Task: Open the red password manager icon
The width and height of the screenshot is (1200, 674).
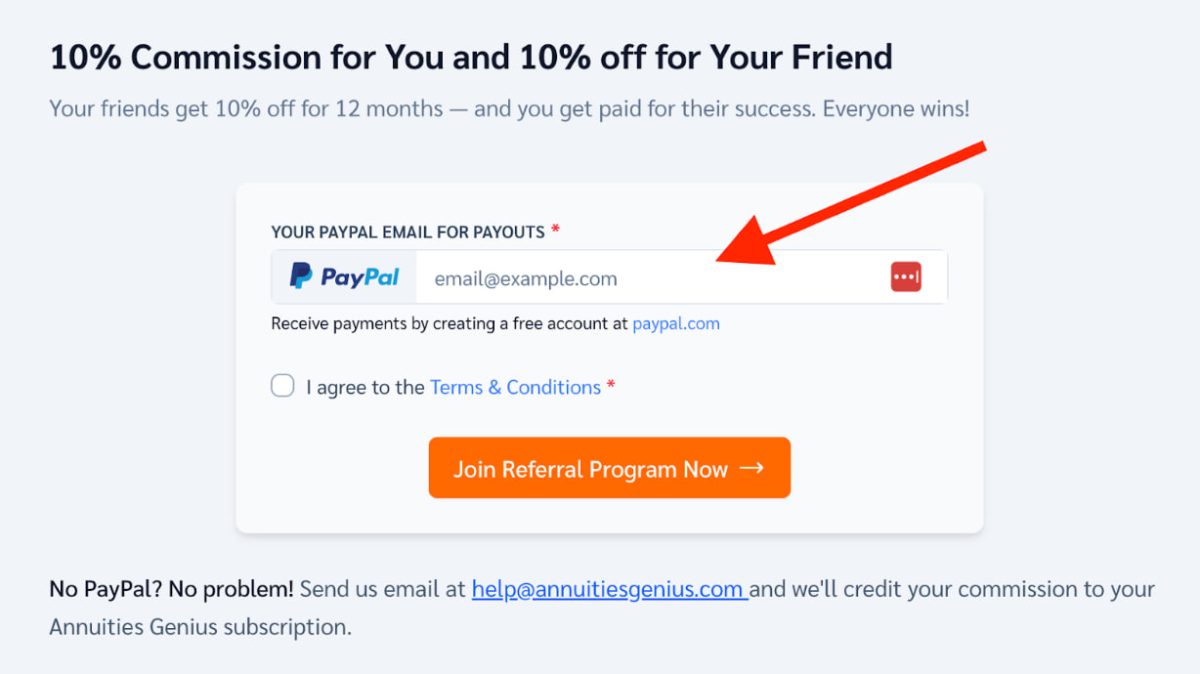Action: coord(906,277)
